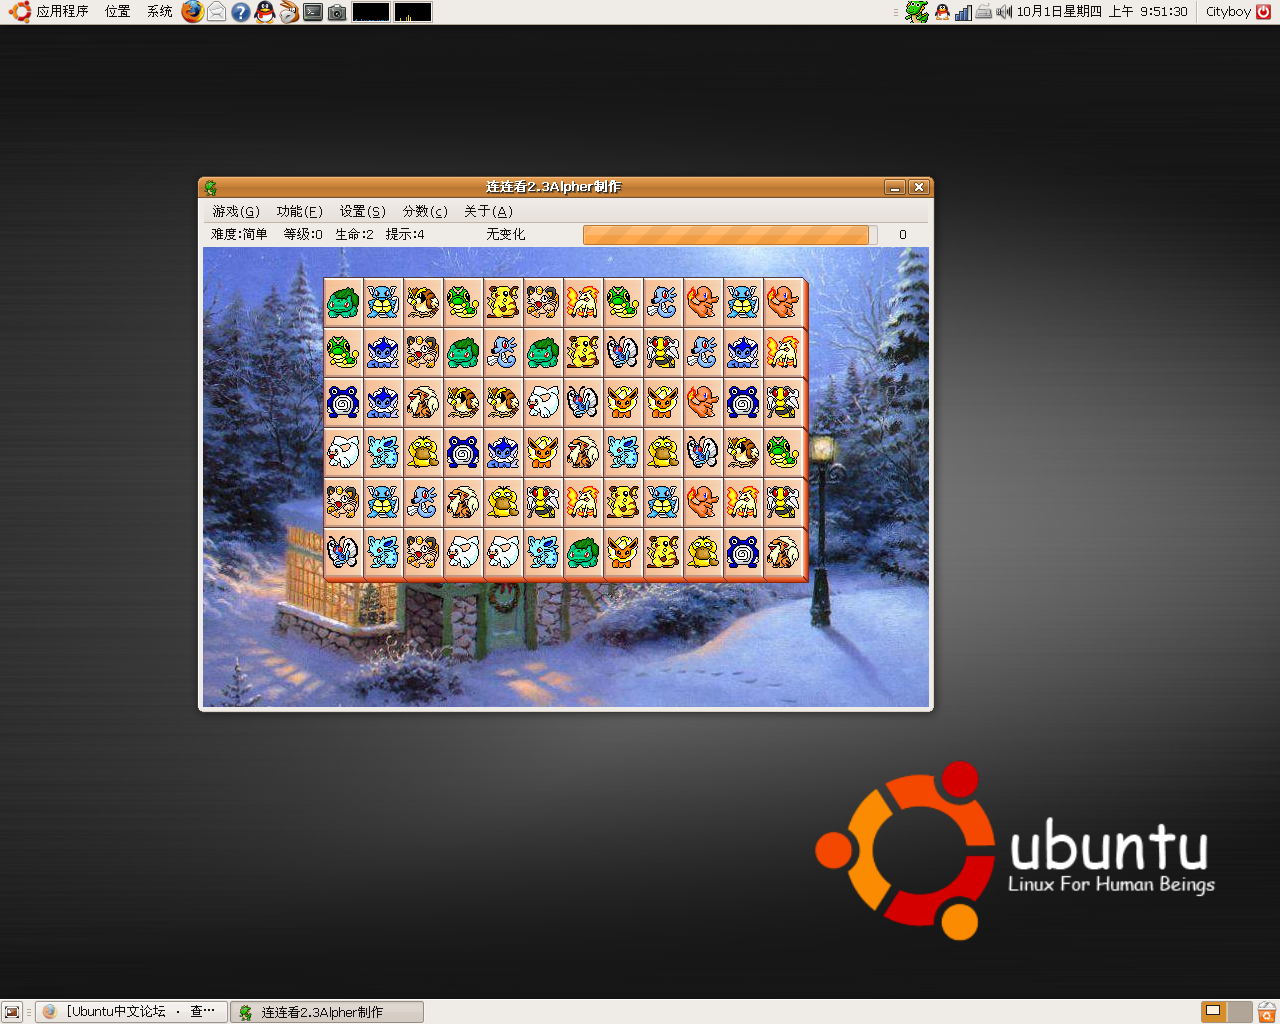Click the green dragon game tray icon
Image resolution: width=1280 pixels, height=1024 pixels.
pyautogui.click(x=917, y=12)
